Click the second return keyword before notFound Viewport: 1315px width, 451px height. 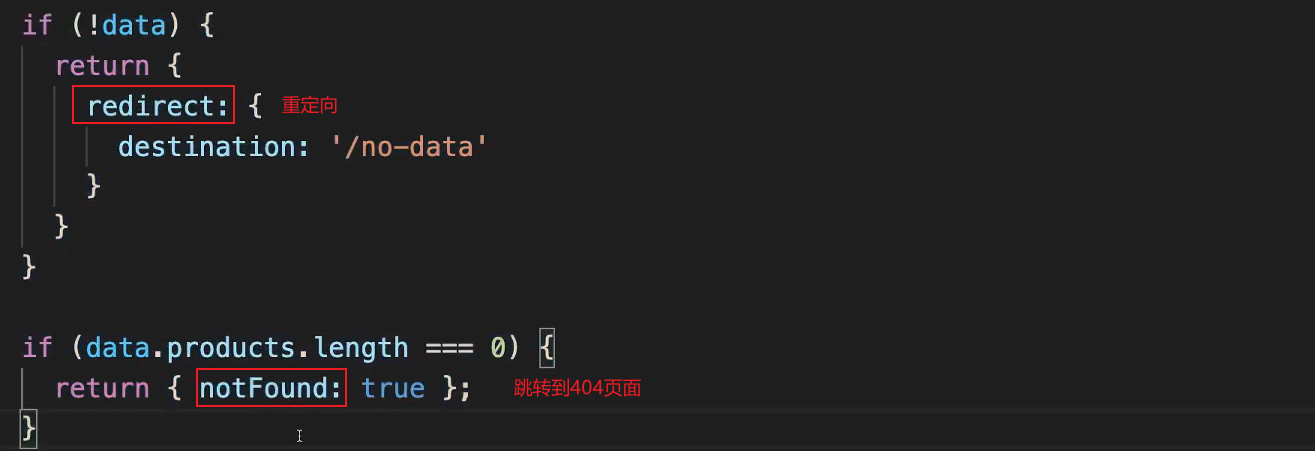pos(102,388)
